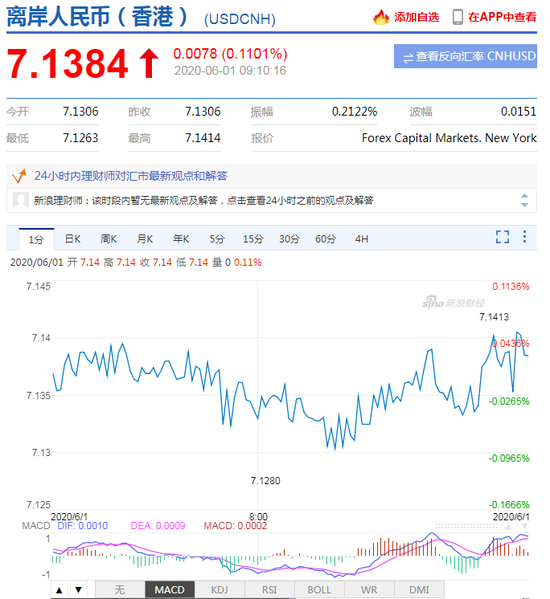Select the MACD indicator button
The height and width of the screenshot is (599, 550).
(170, 590)
